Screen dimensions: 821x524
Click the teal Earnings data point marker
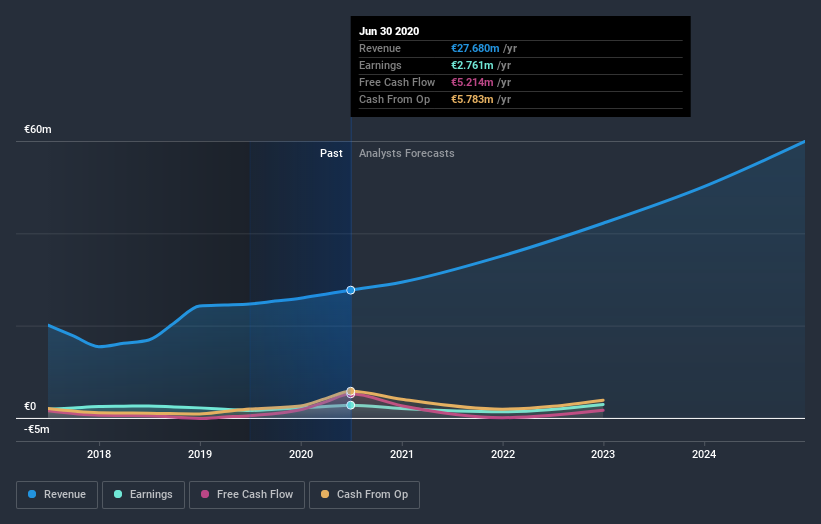pyautogui.click(x=351, y=405)
